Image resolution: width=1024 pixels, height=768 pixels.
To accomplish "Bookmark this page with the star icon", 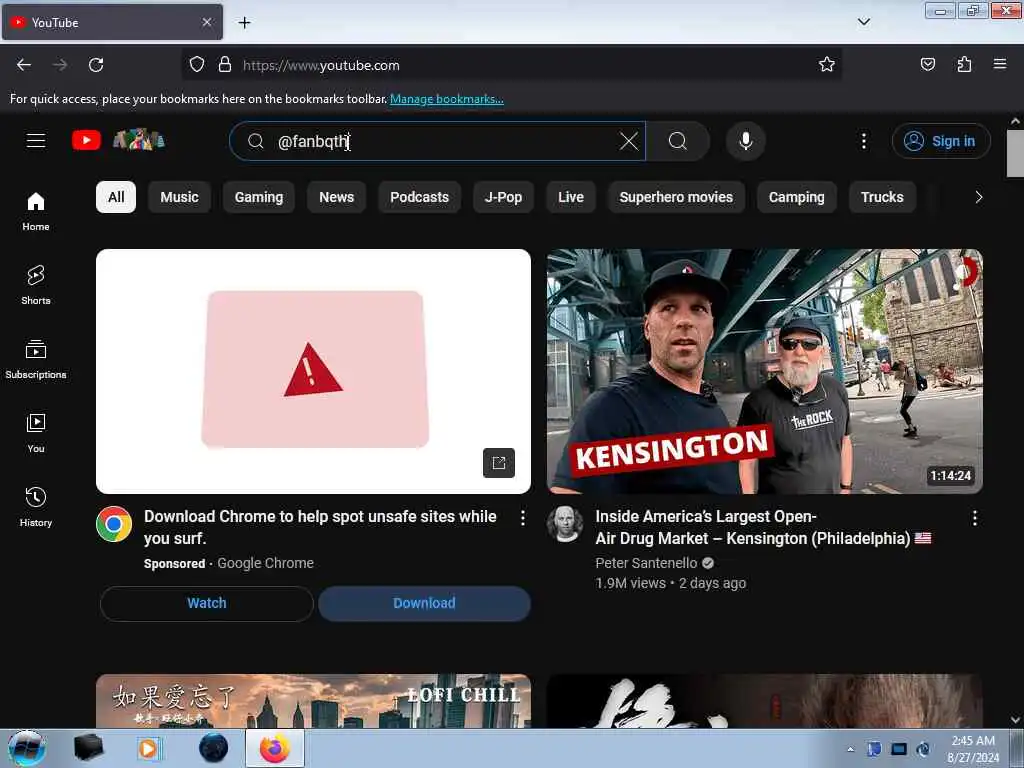I will [827, 65].
